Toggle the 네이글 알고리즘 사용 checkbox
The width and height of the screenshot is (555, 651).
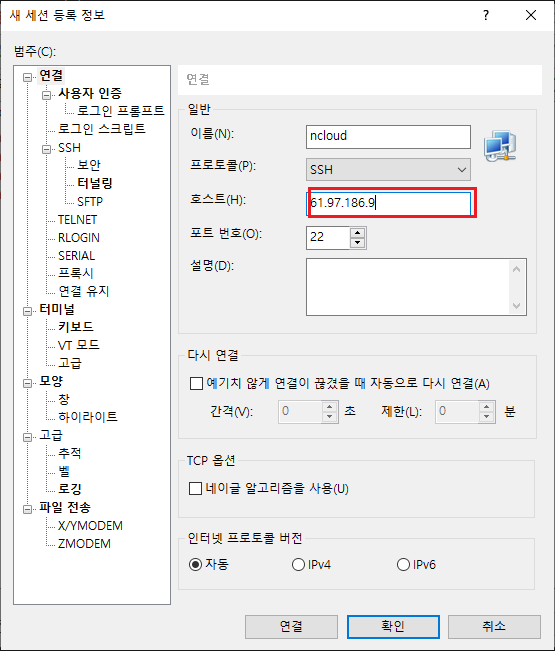196,488
